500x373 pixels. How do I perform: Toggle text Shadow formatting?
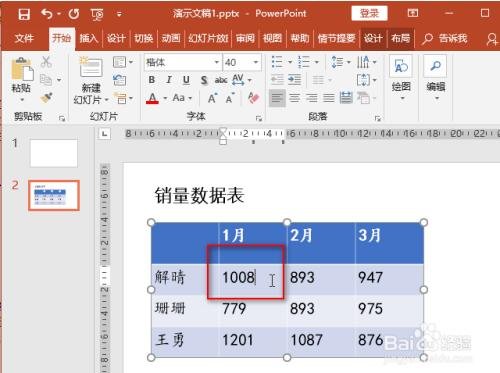pyautogui.click(x=204, y=80)
